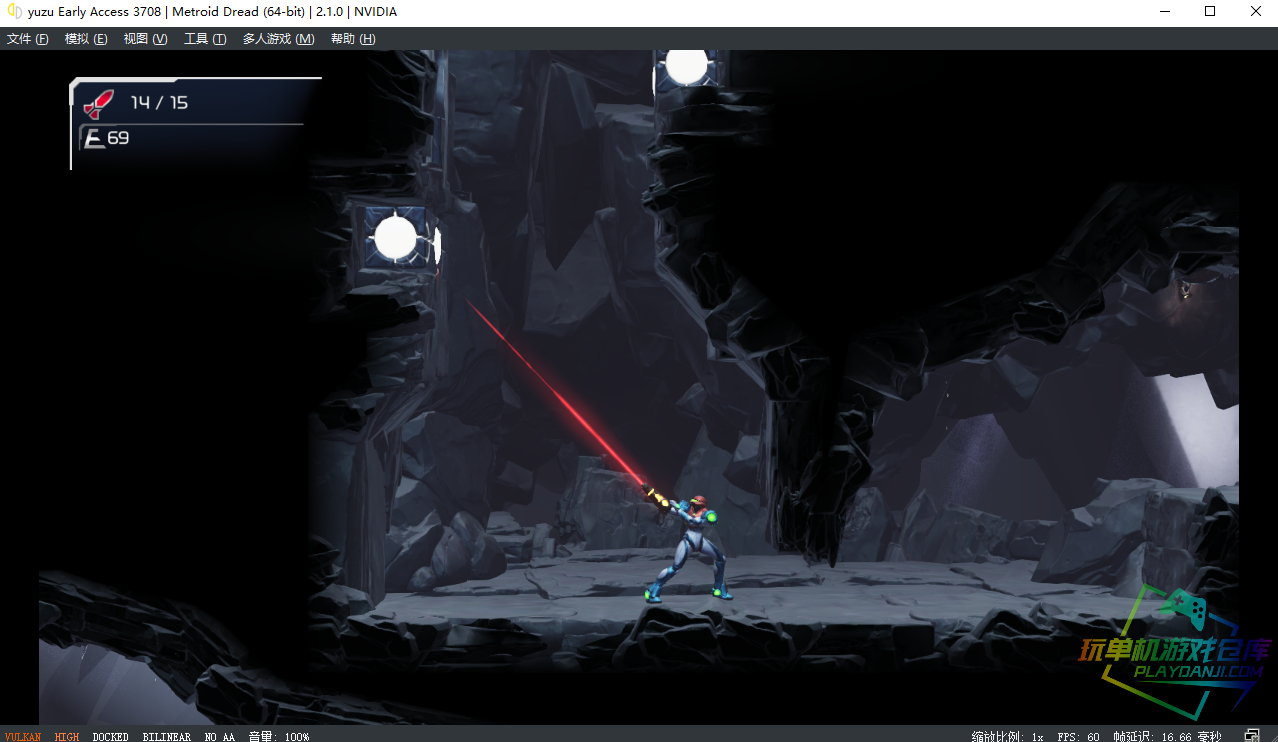Open the BILINEAR filter selector

tap(166, 737)
